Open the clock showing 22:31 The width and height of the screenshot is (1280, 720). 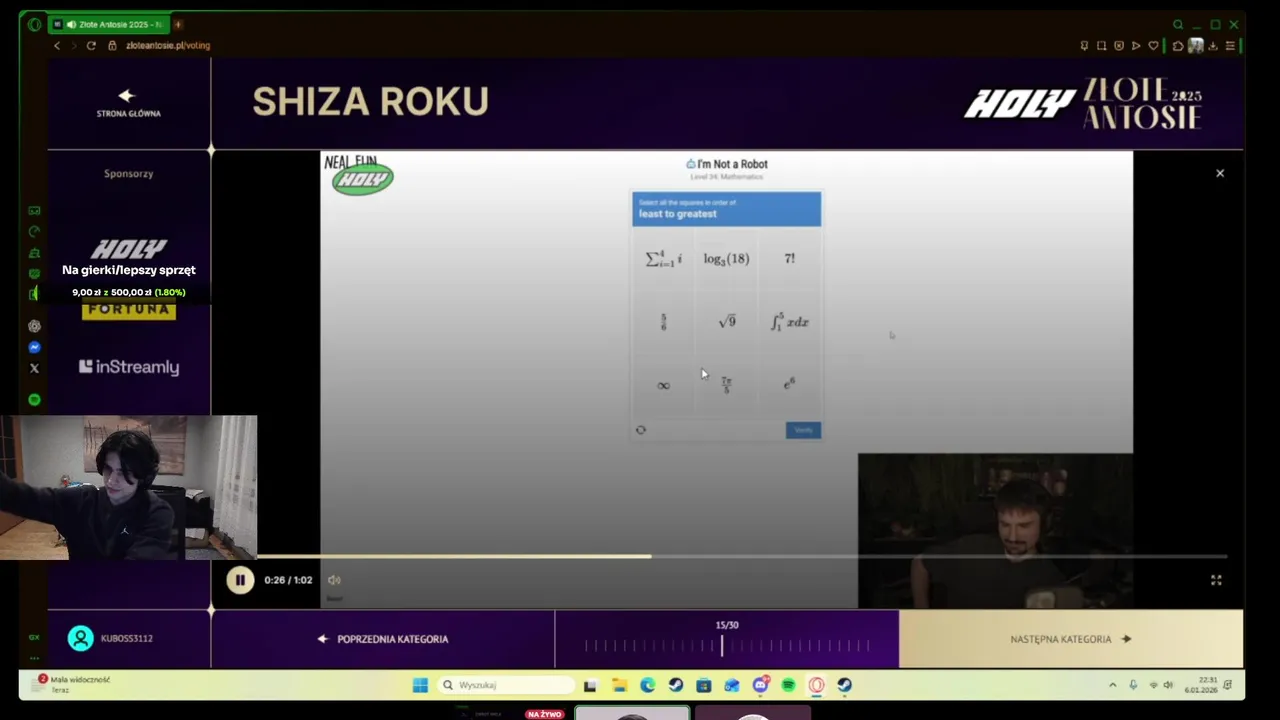(x=1200, y=685)
